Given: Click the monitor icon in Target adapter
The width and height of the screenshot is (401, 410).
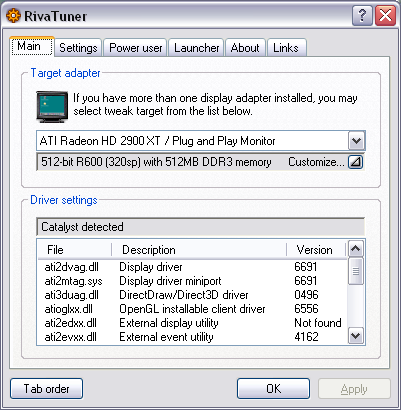Looking at the screenshot, I should coord(52,106).
